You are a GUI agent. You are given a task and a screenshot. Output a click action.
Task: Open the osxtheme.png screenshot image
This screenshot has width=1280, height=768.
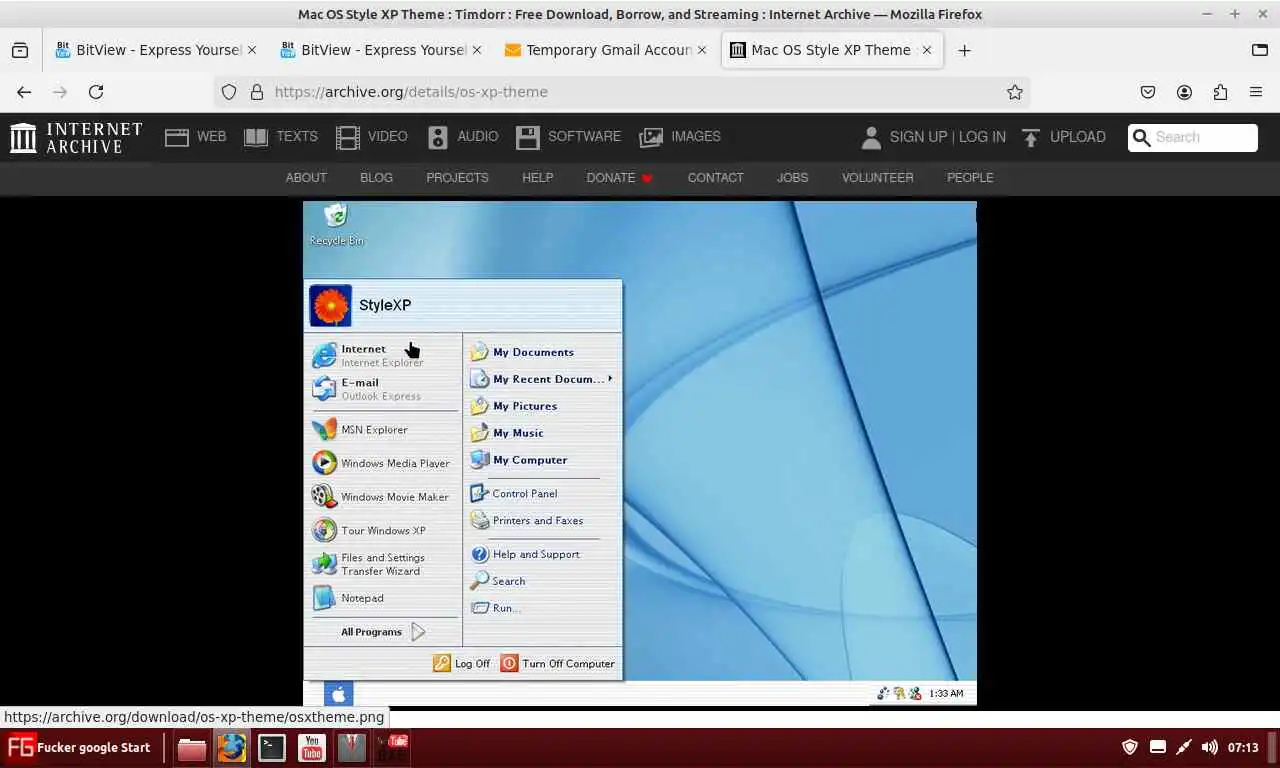click(x=640, y=454)
